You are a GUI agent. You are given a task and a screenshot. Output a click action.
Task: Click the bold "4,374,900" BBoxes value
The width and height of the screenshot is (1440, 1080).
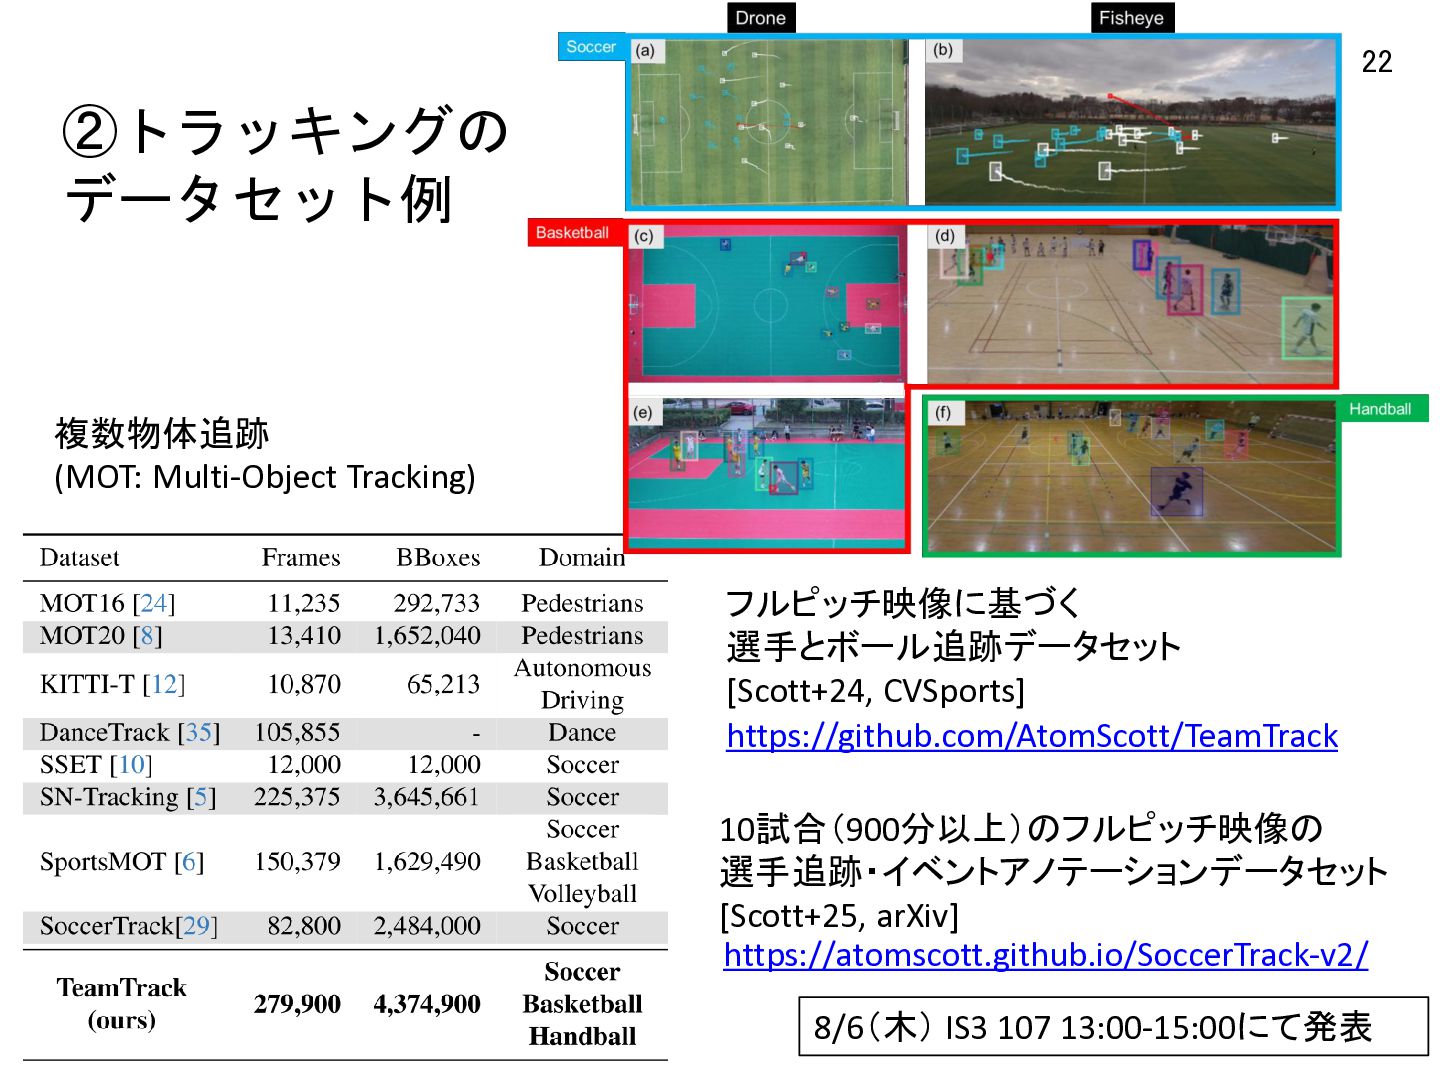point(427,1004)
